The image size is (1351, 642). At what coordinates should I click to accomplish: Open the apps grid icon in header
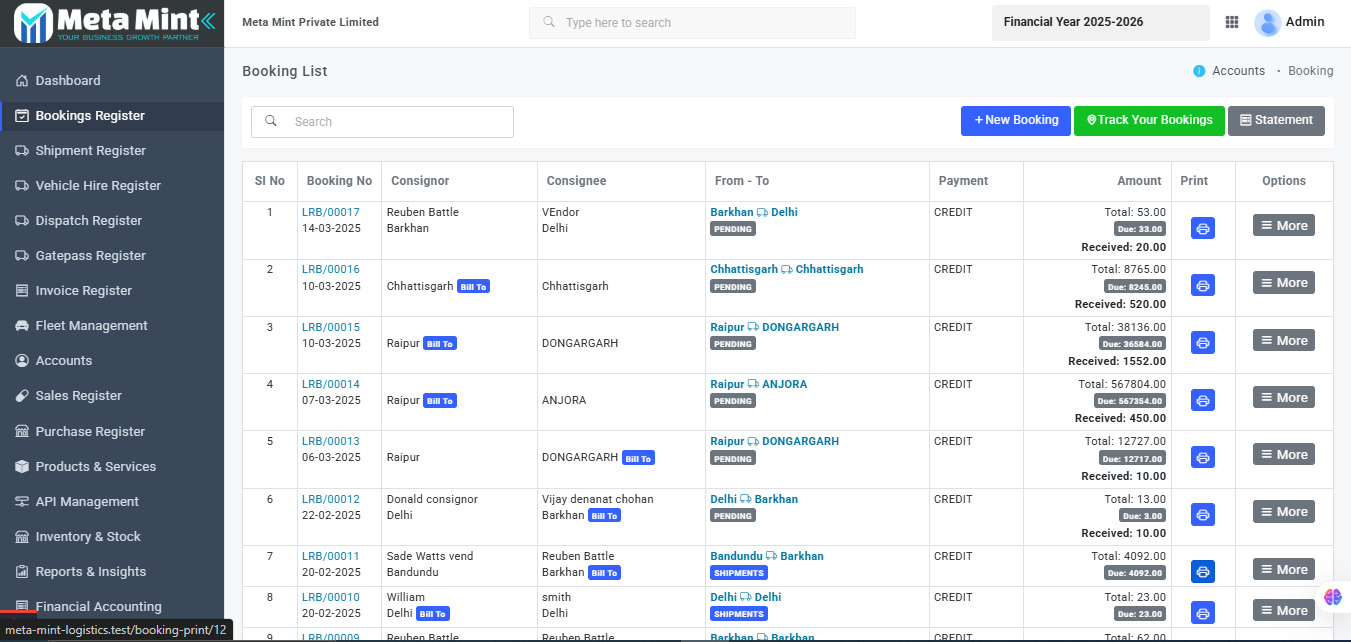tap(1232, 22)
